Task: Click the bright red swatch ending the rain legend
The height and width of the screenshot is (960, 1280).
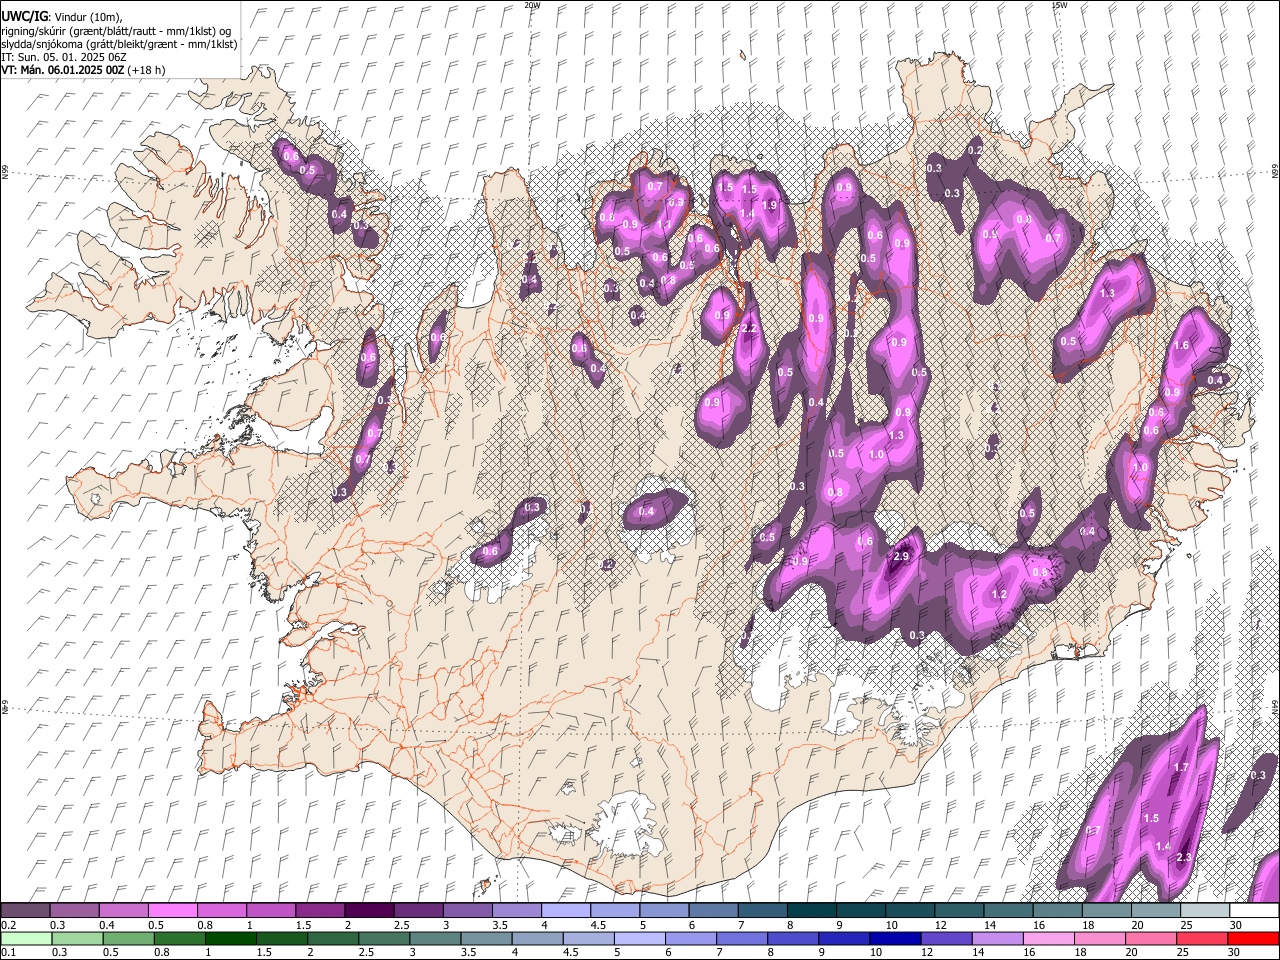Action: click(x=1254, y=938)
